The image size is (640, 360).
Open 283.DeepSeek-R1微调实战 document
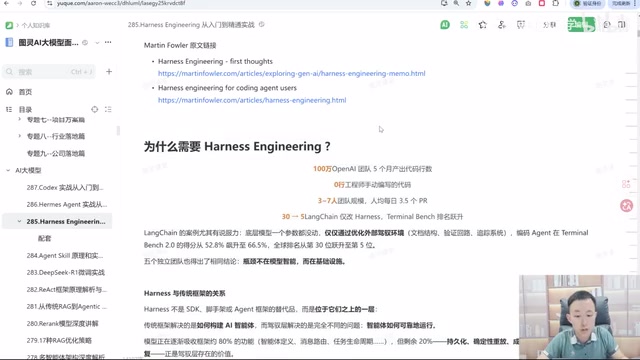pyautogui.click(x=66, y=272)
